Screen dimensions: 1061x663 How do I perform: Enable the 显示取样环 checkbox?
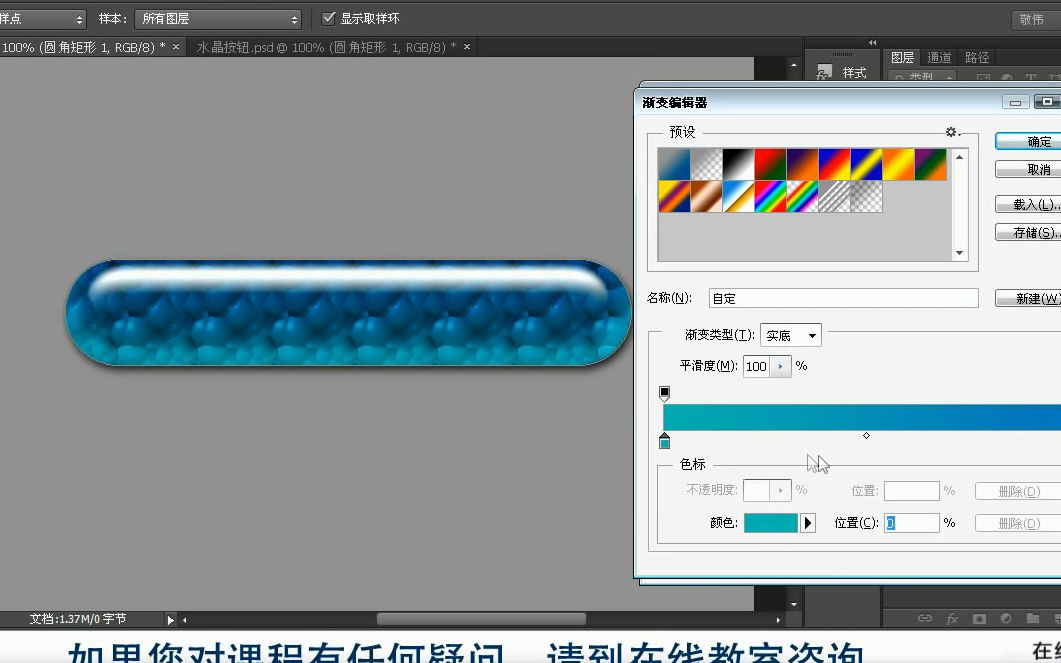329,17
